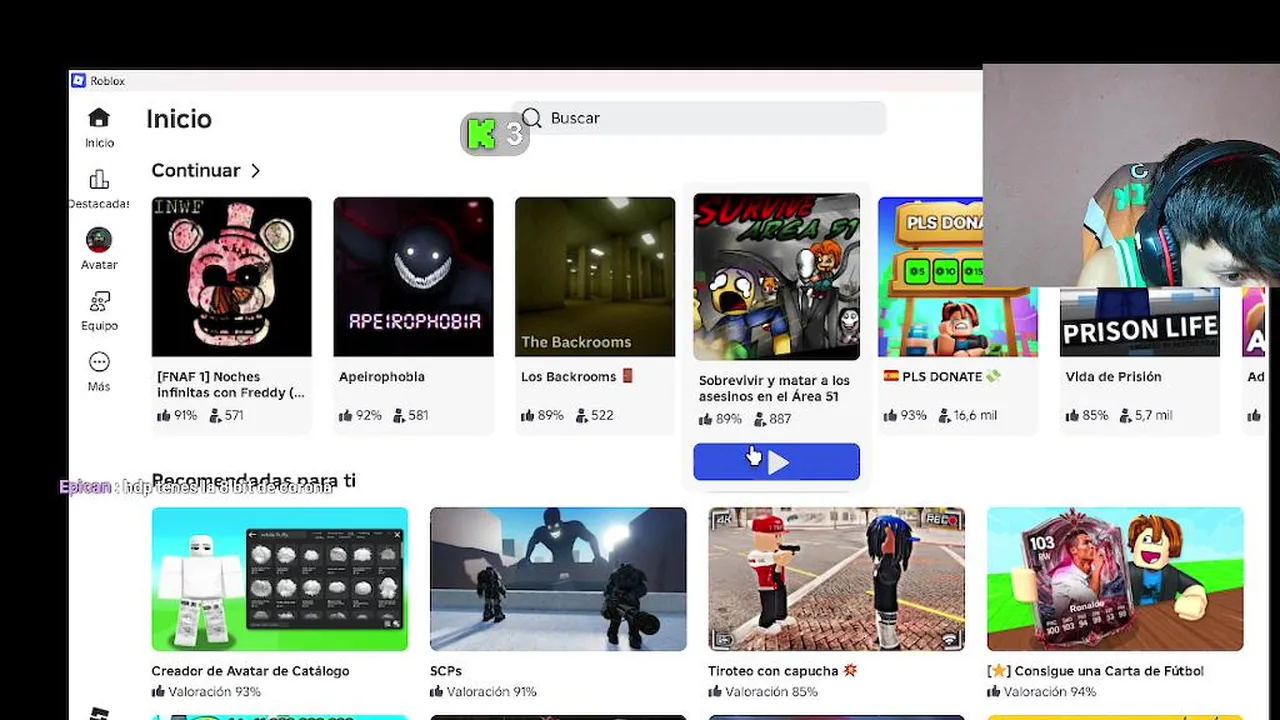
Task: Click Valoración 91% under SCPs
Action: [x=484, y=692]
